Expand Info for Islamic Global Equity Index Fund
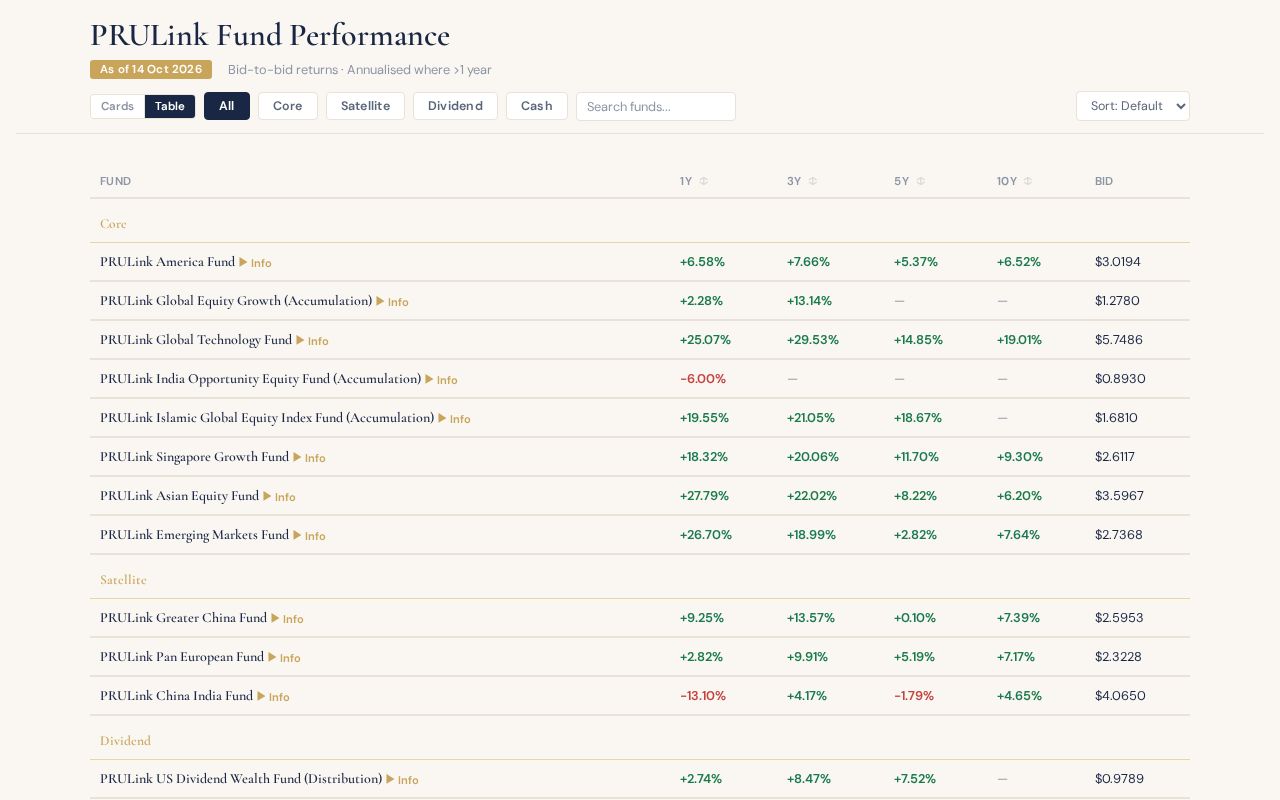 coord(454,419)
